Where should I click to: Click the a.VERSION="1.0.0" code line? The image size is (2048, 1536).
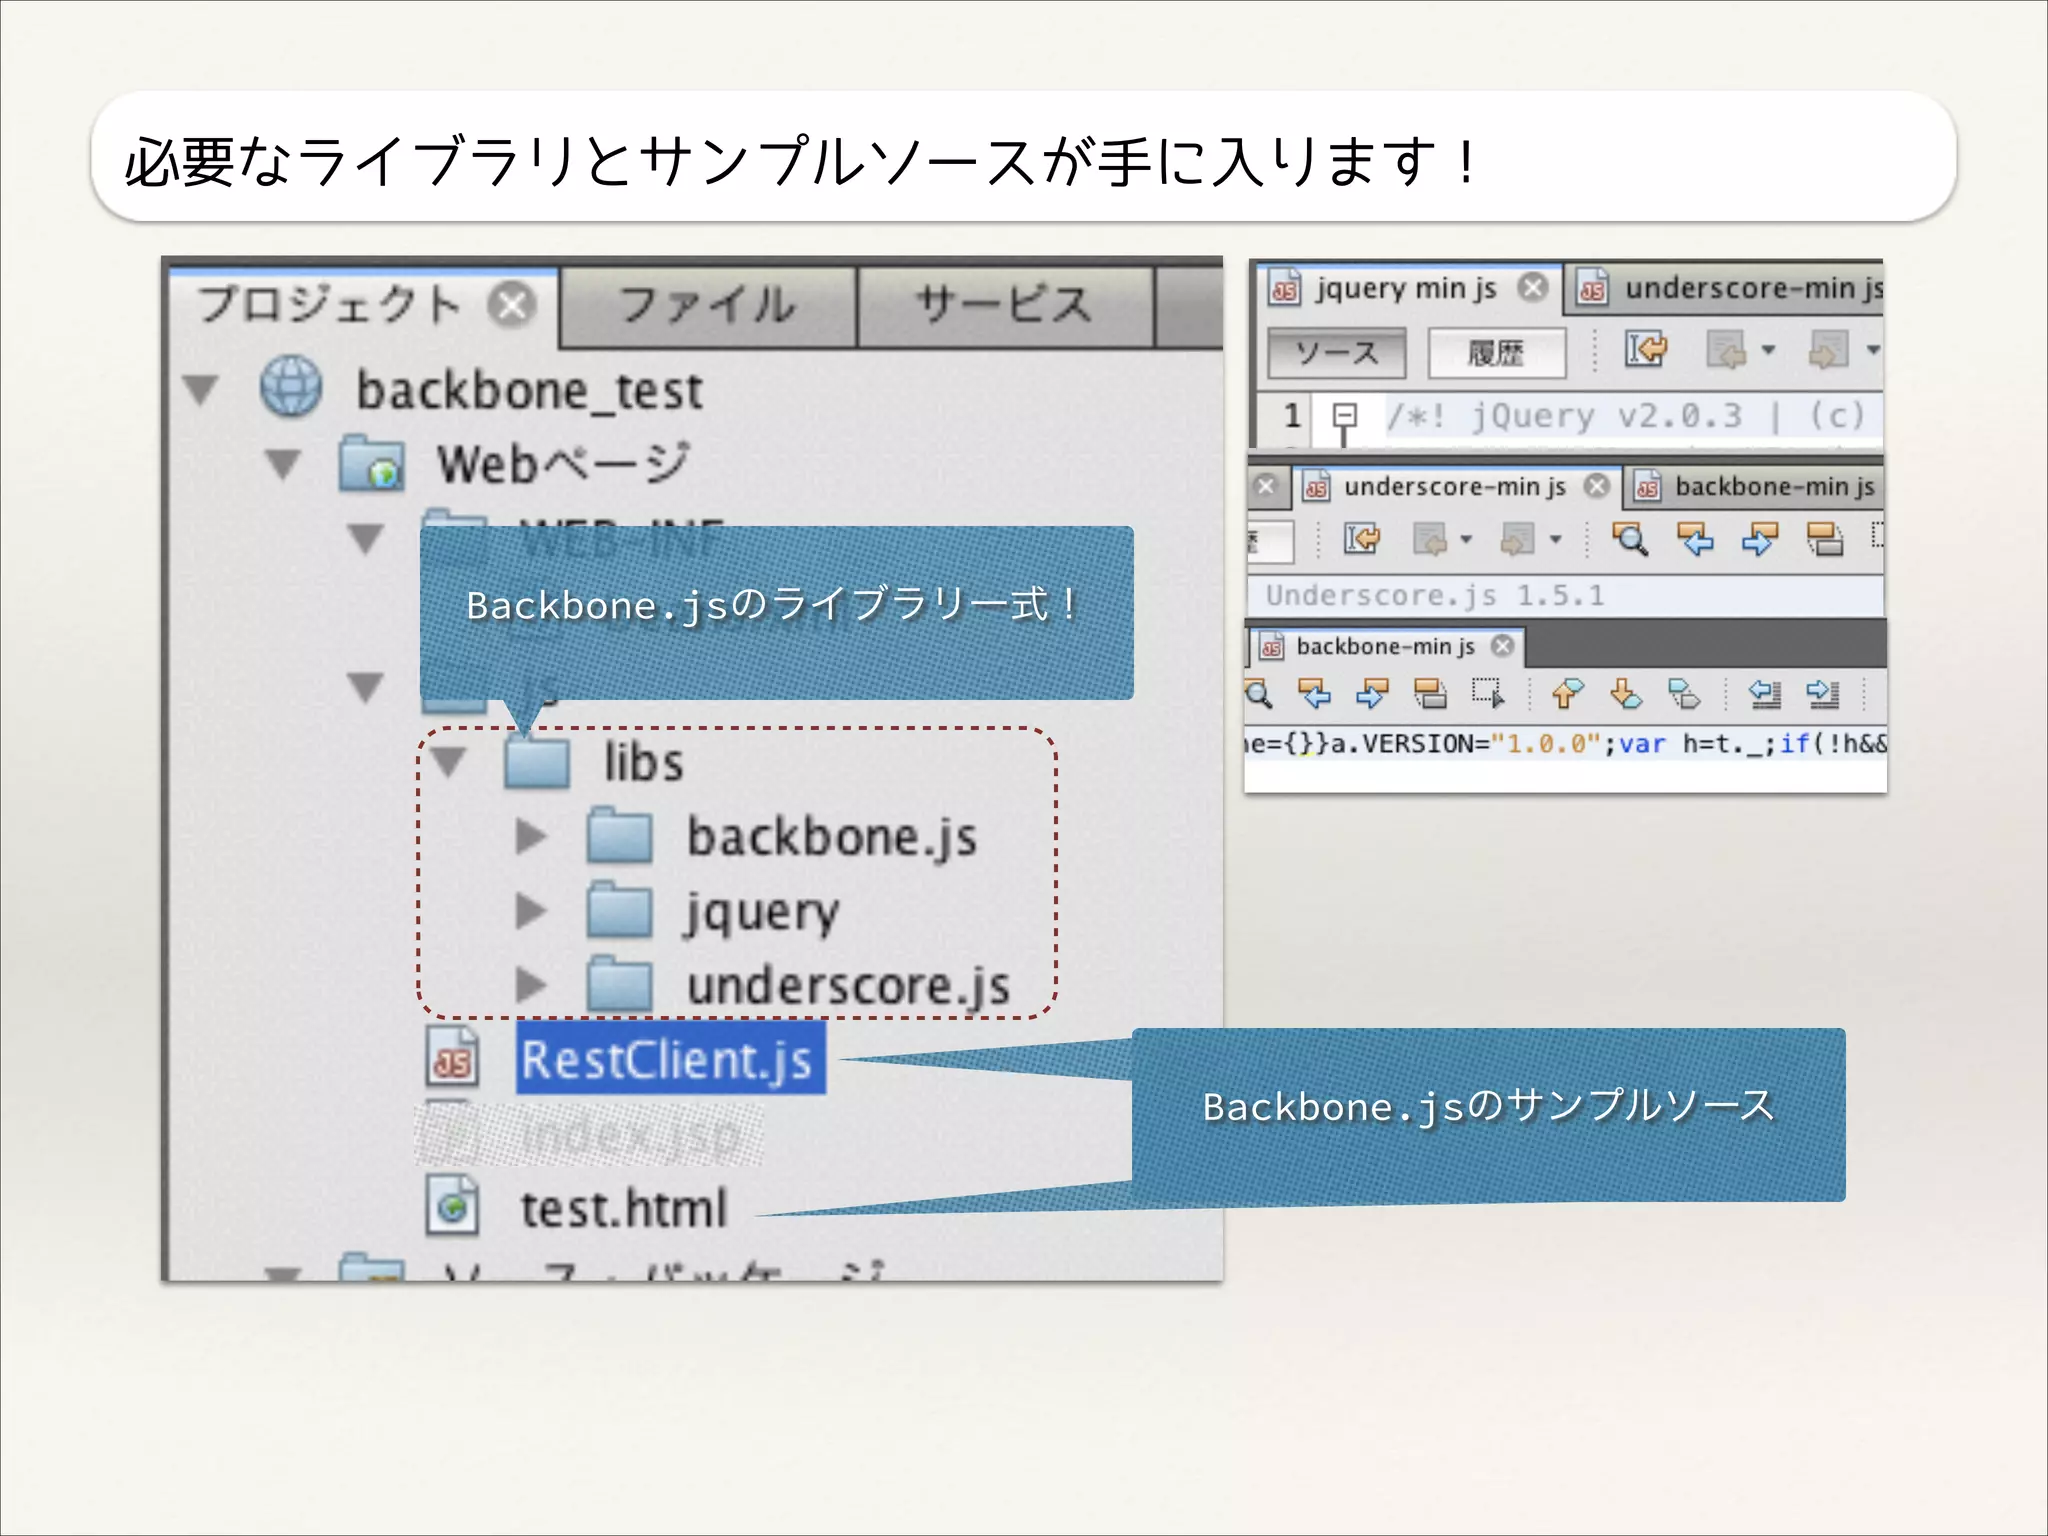click(1565, 744)
